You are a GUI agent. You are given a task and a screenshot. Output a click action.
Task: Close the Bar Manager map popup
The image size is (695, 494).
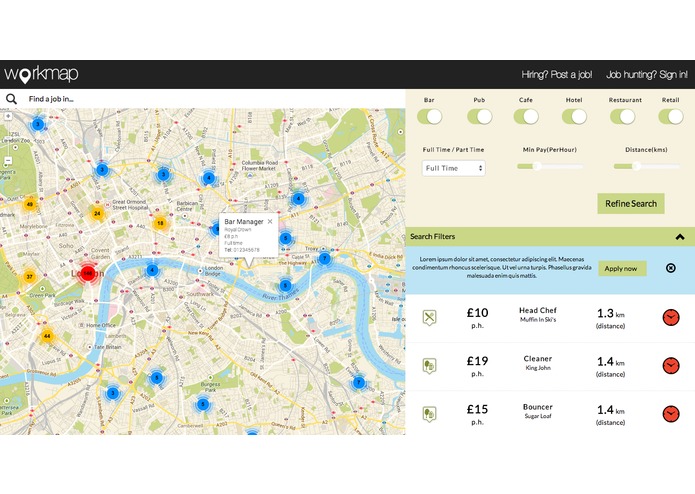(x=270, y=221)
